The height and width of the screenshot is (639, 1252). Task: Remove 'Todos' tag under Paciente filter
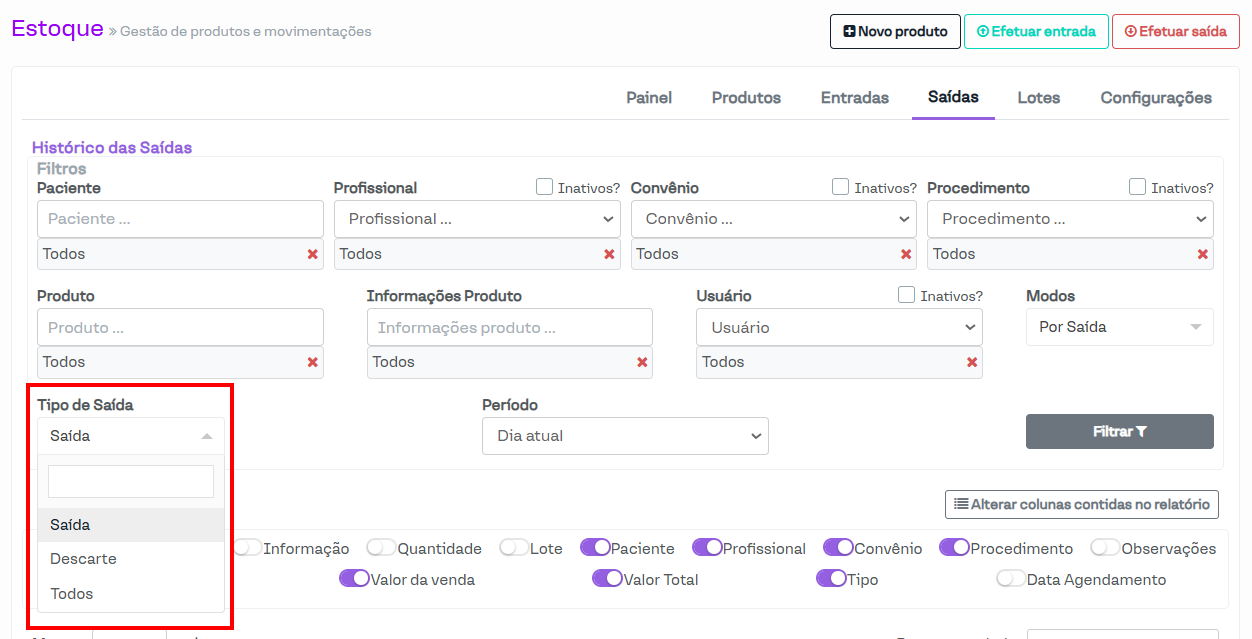312,254
